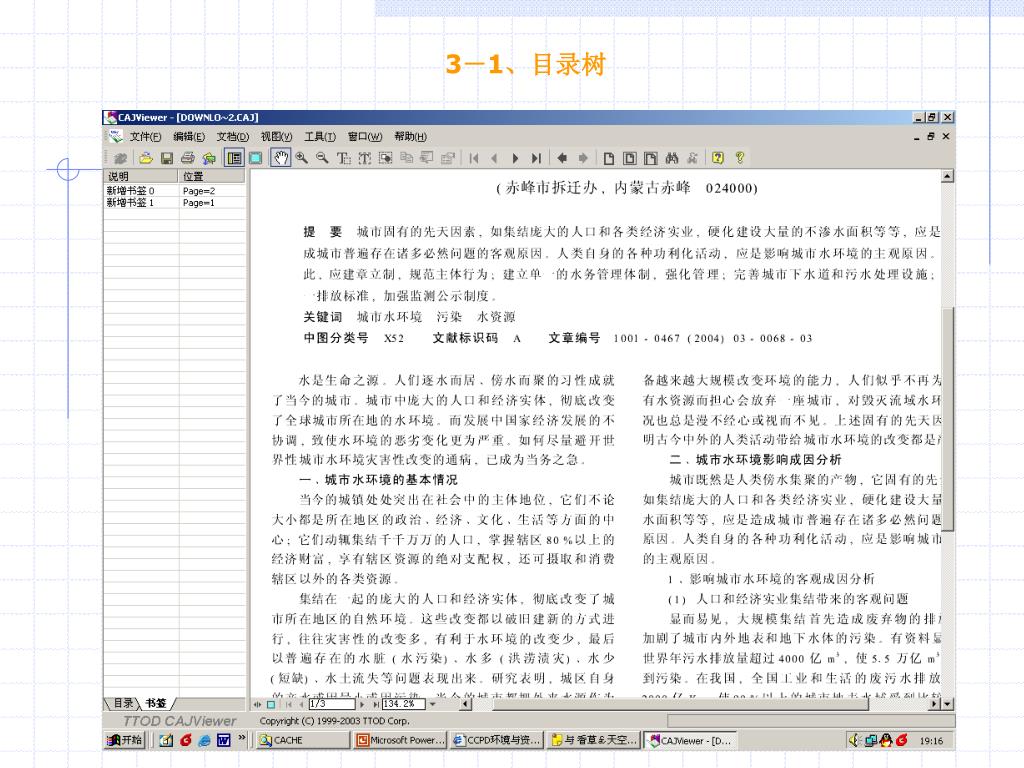
Task: Click the Save floppy disk icon
Action: click(x=167, y=157)
